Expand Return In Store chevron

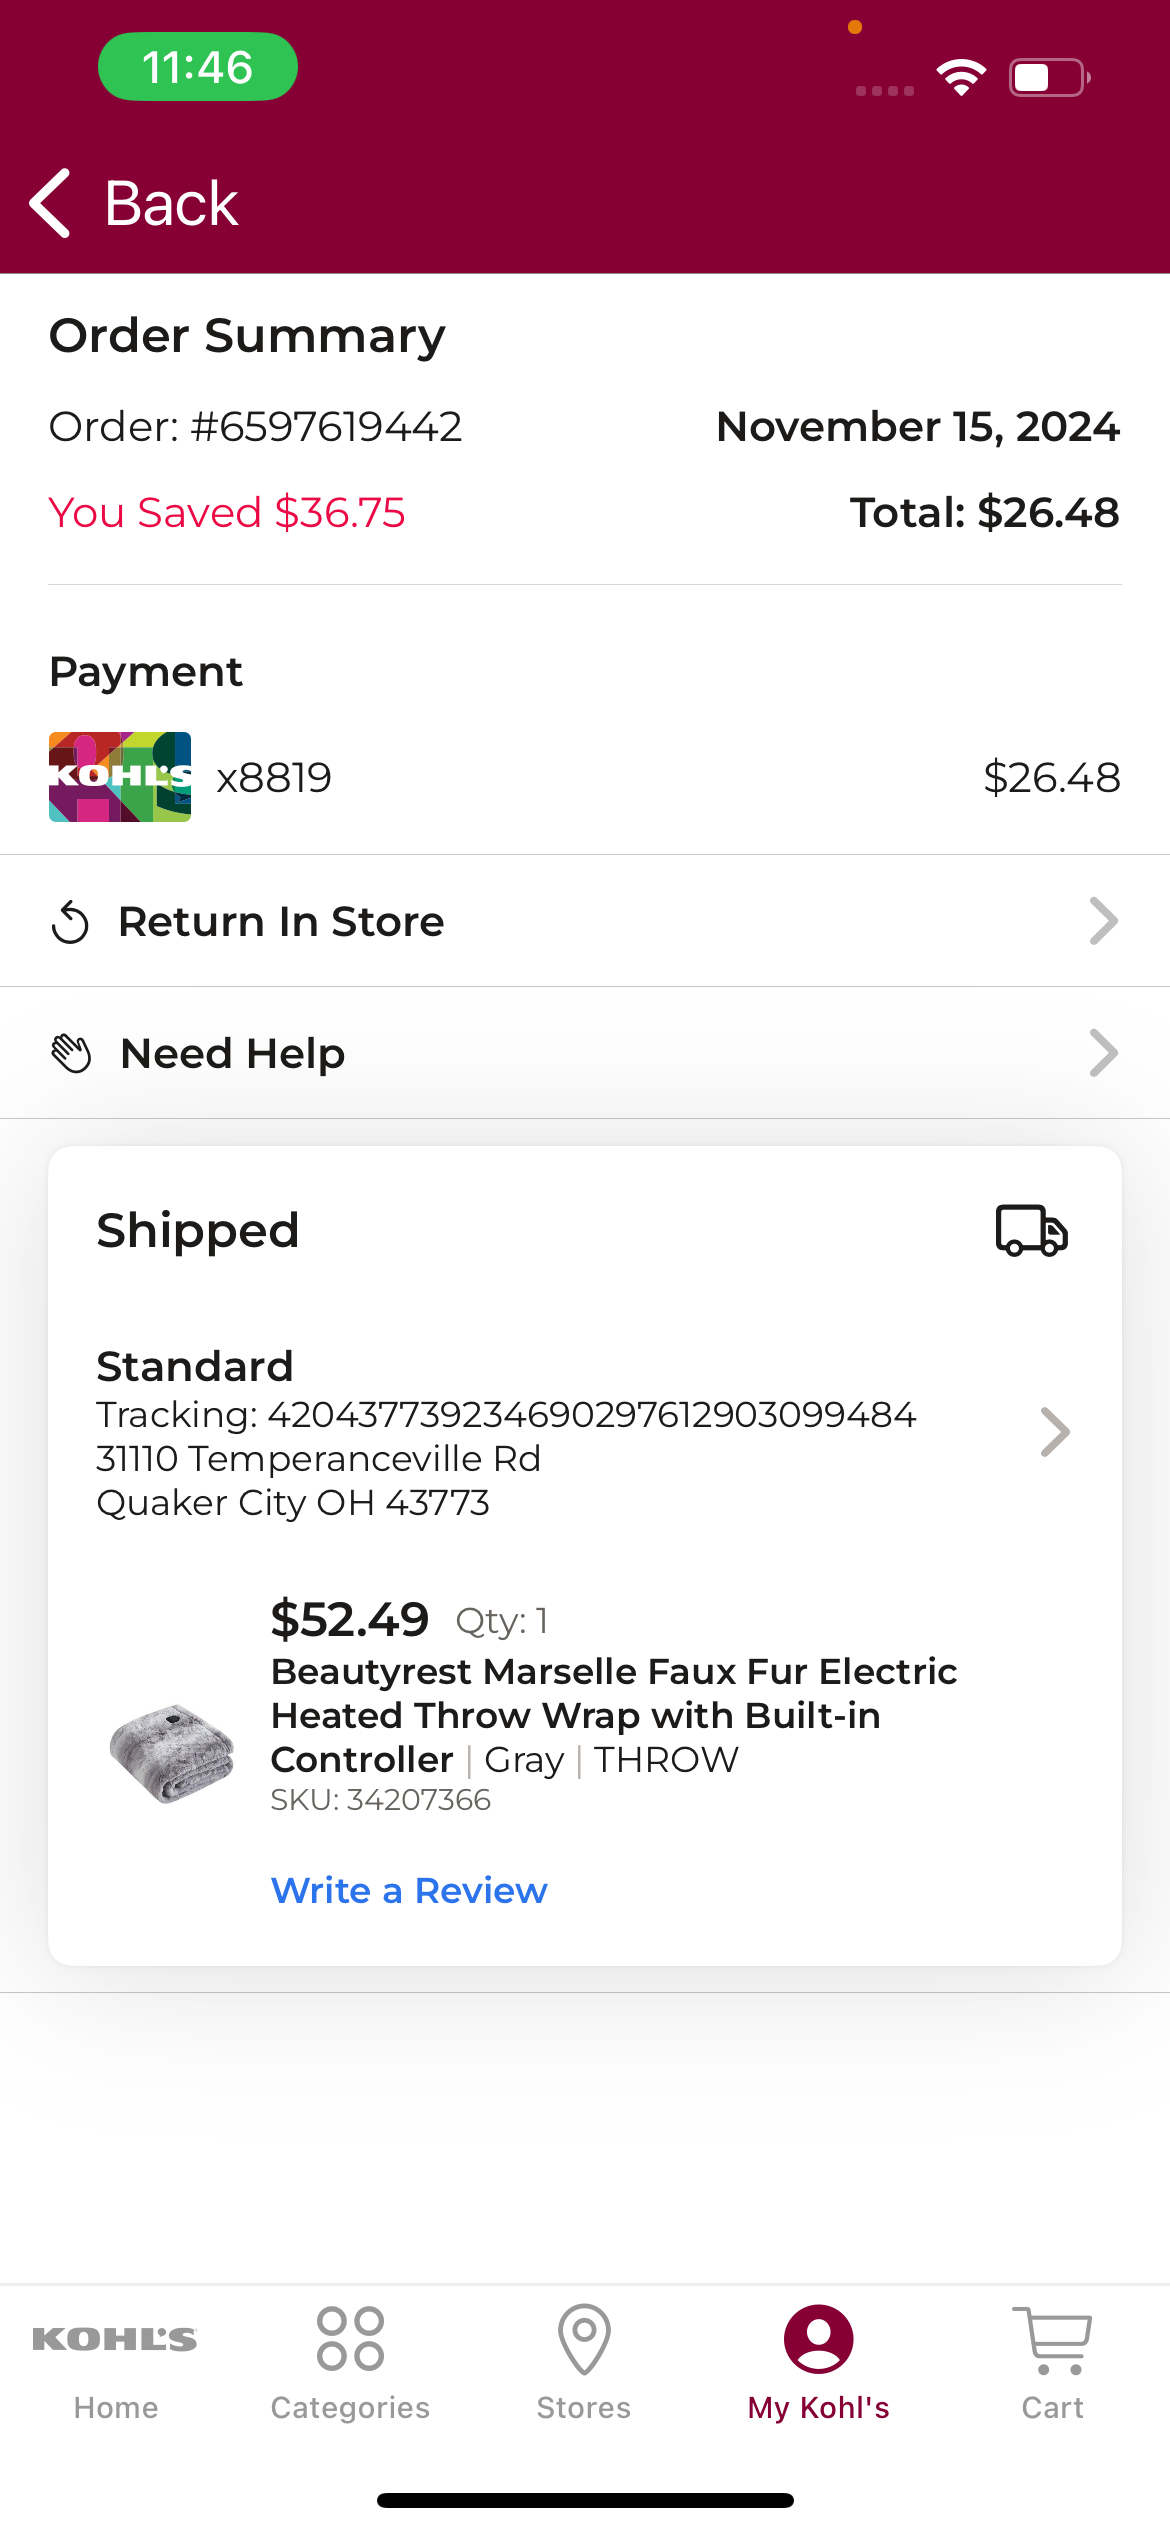[x=1103, y=921]
